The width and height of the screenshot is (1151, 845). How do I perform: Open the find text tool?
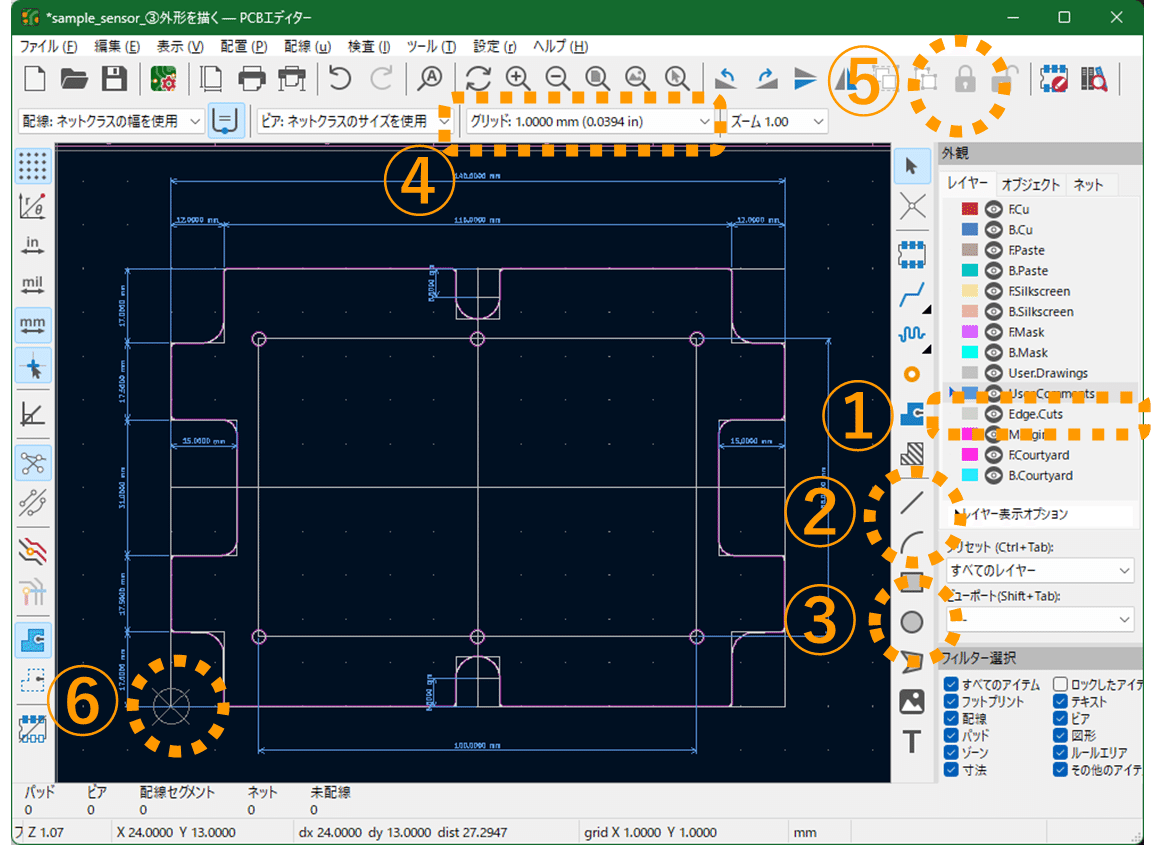point(429,78)
